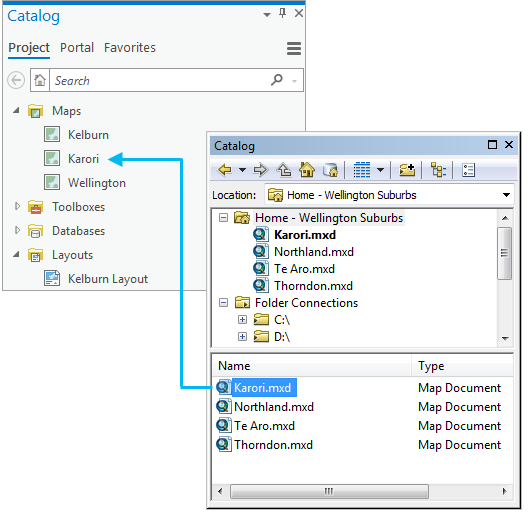Click the Kelburn Layout icon
528x517 pixels.
coord(52,278)
